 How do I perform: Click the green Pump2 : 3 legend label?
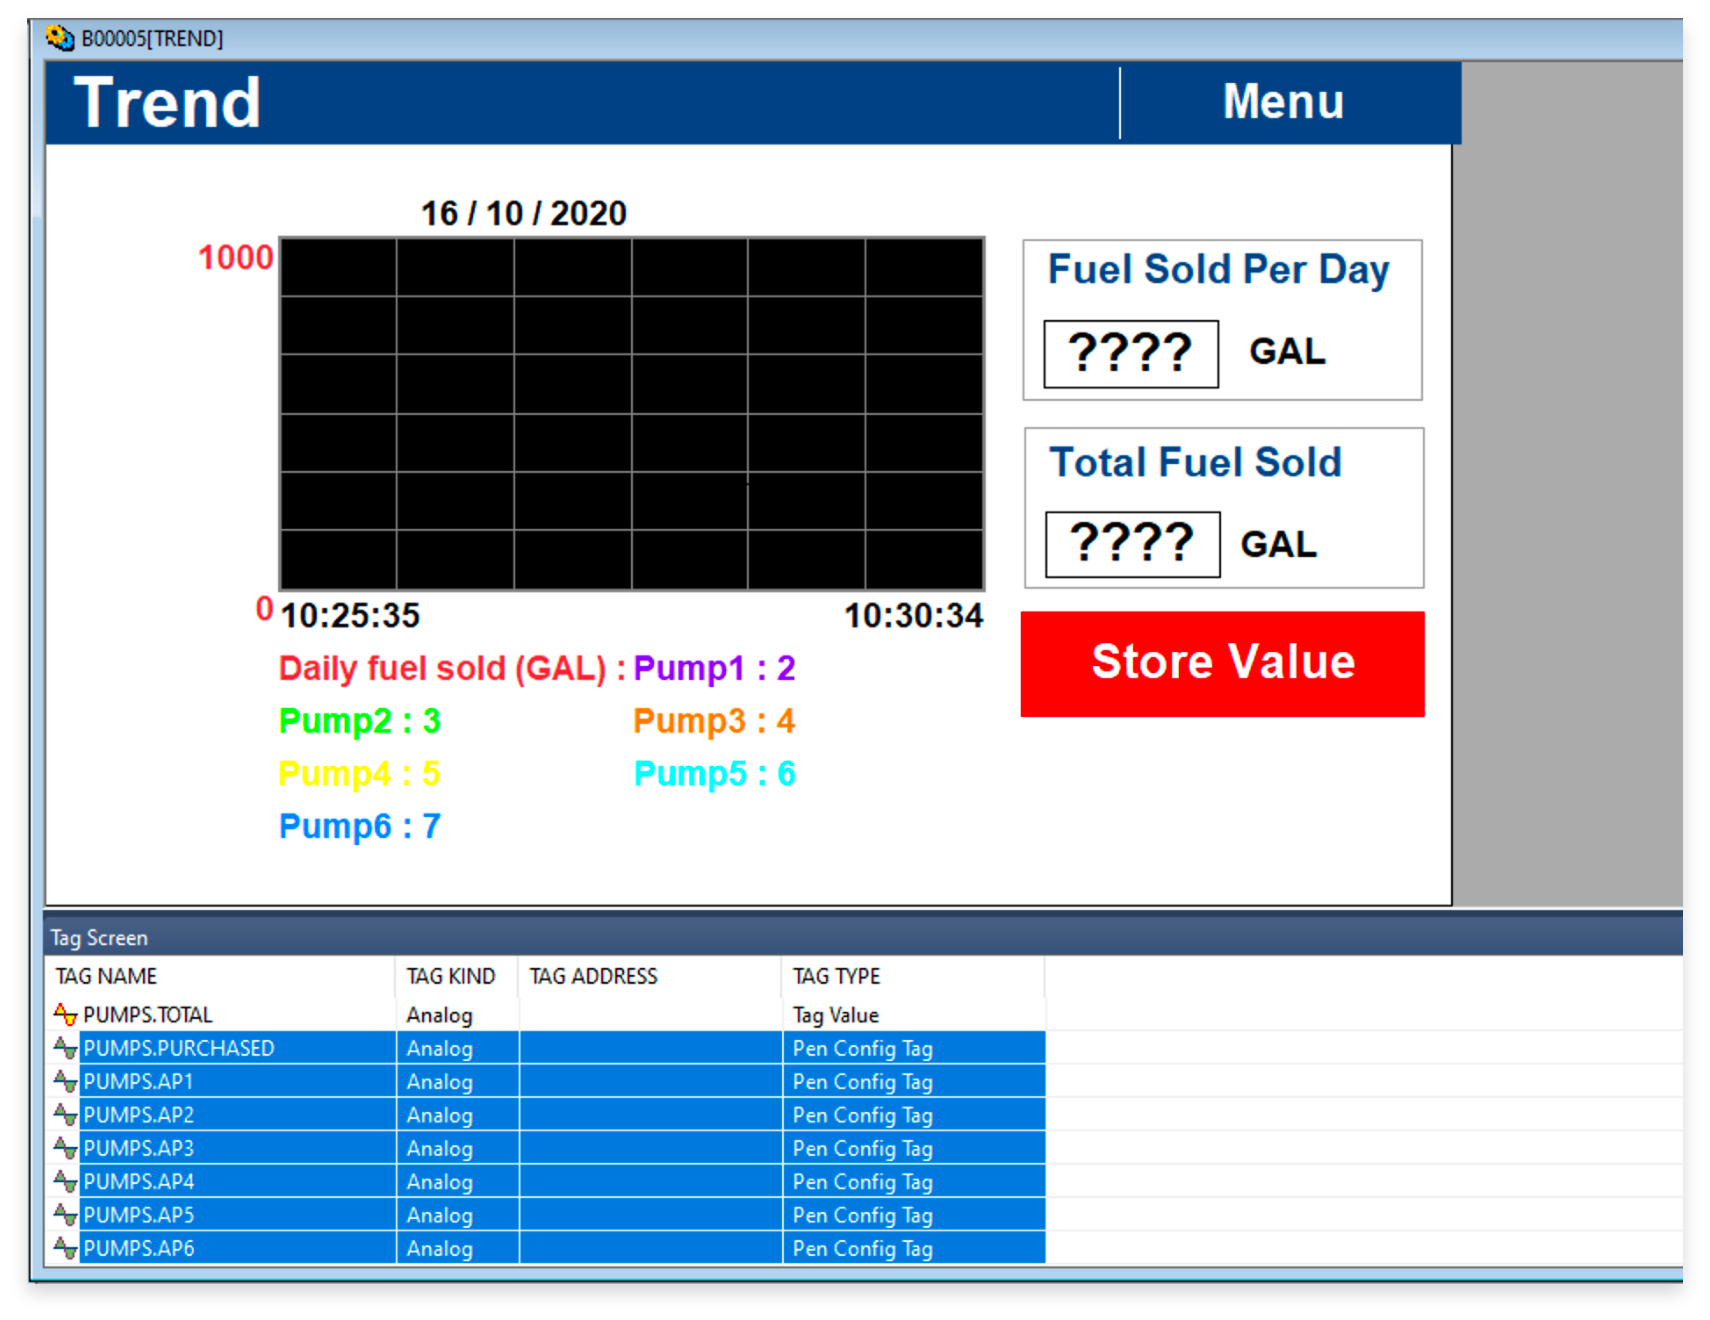(x=359, y=721)
